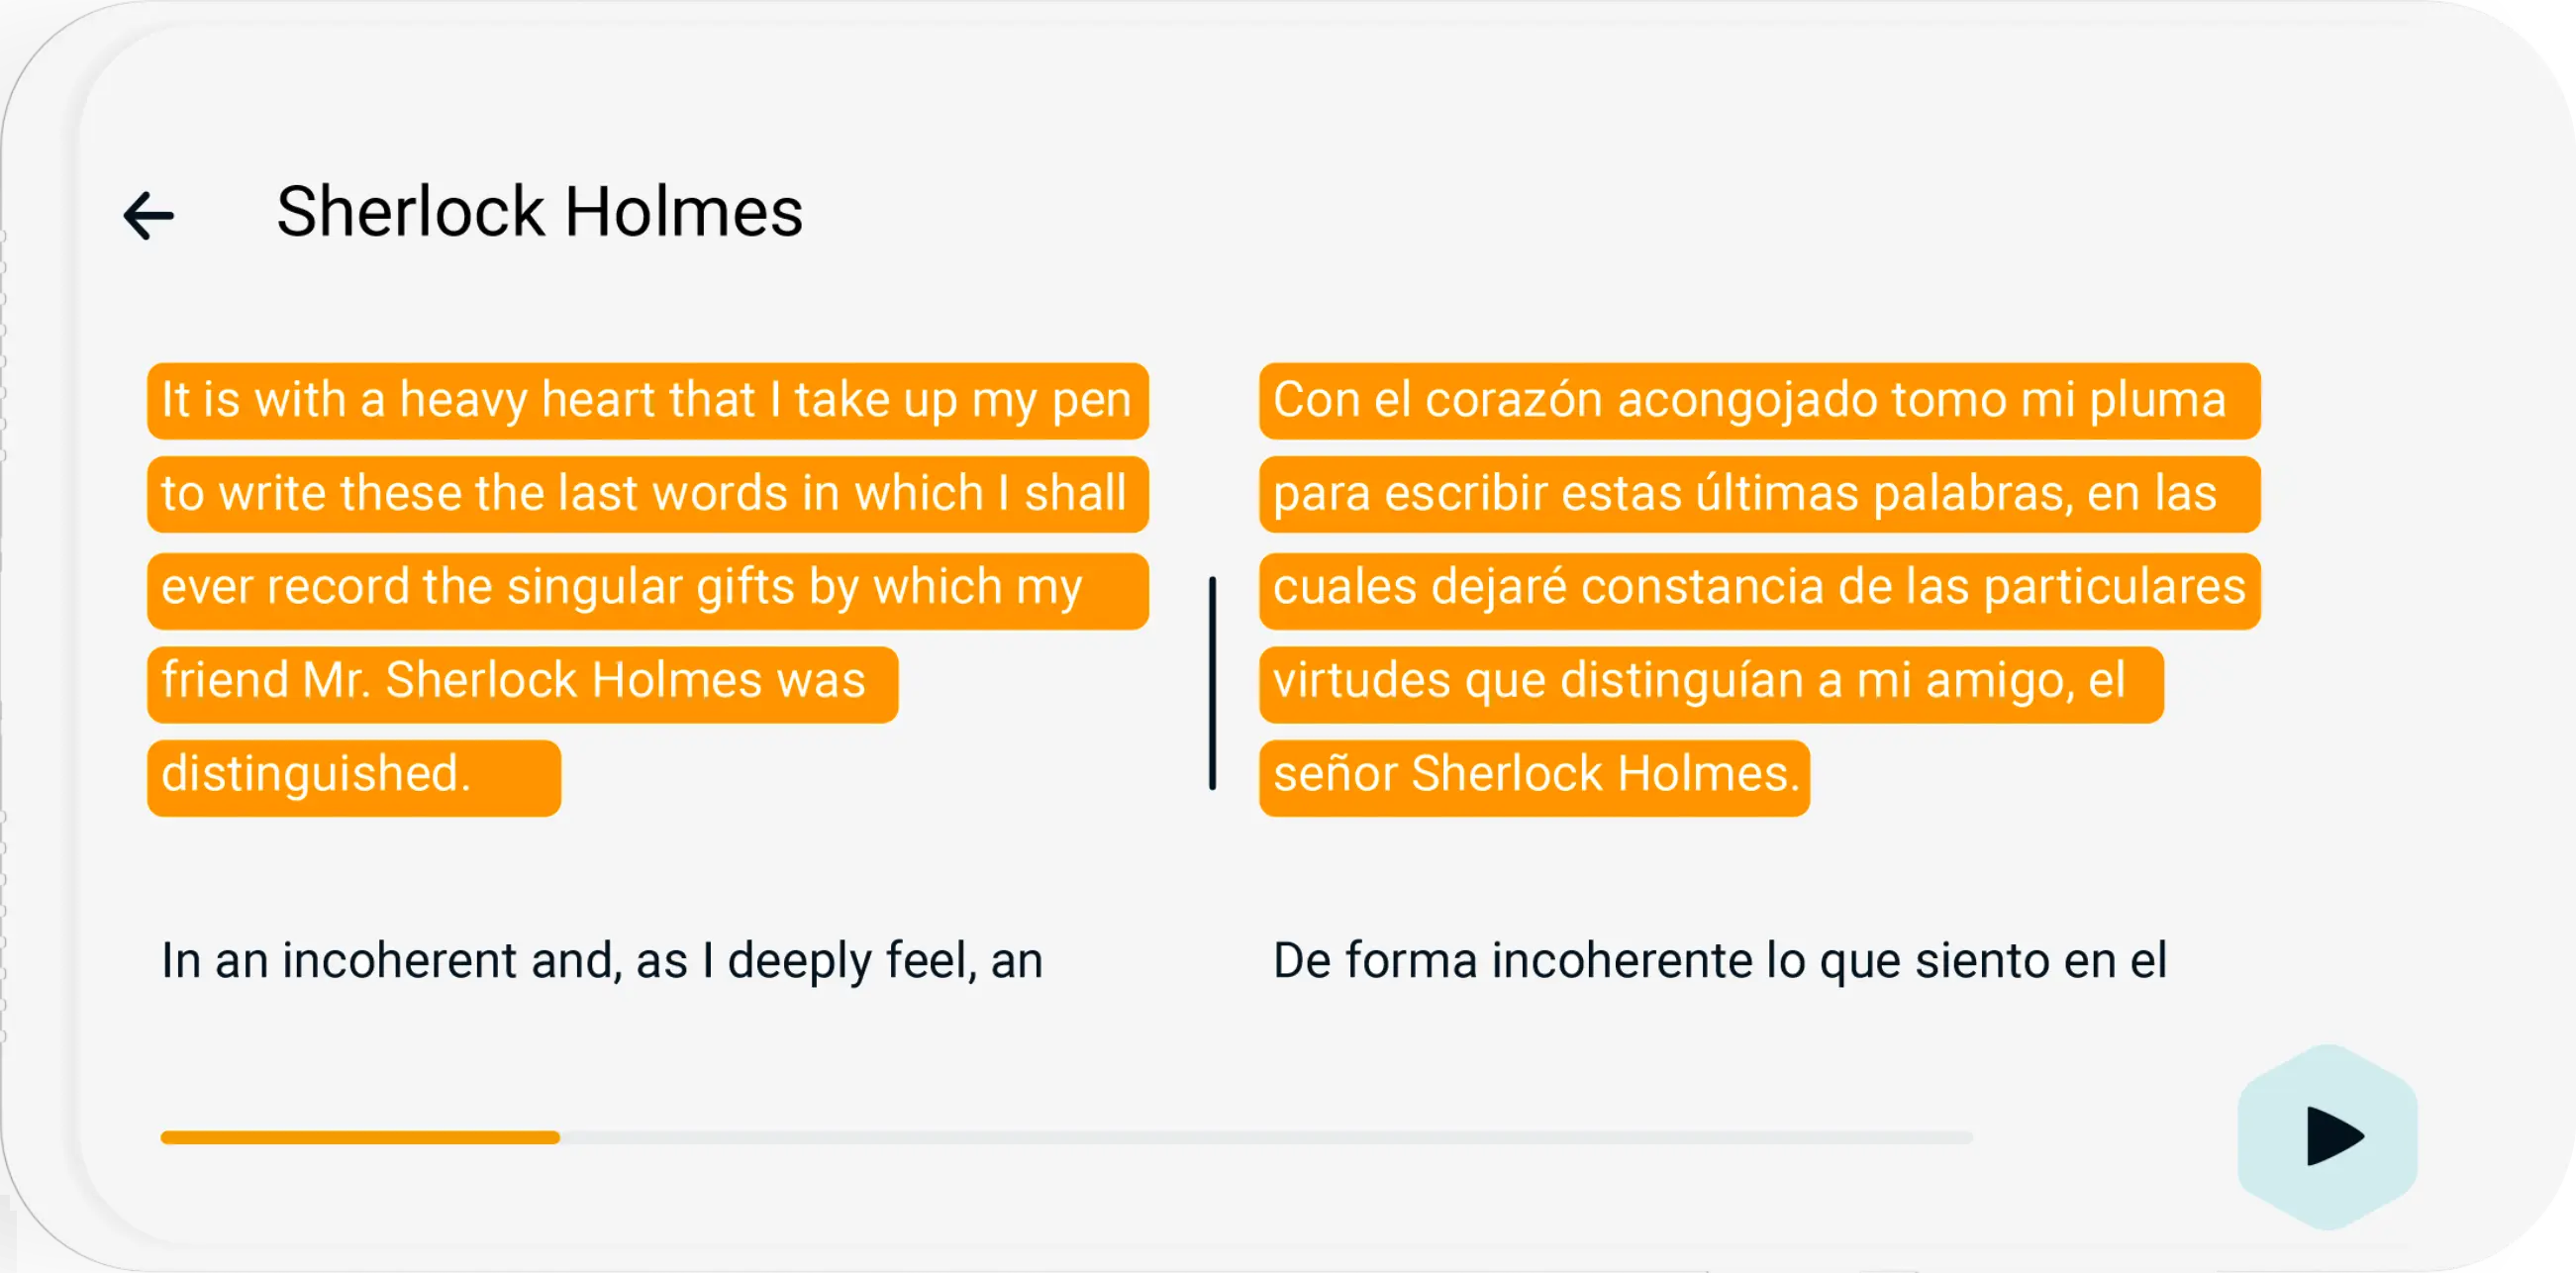Click the end of the progress track
This screenshot has width=2576, height=1274.
(1960, 1137)
